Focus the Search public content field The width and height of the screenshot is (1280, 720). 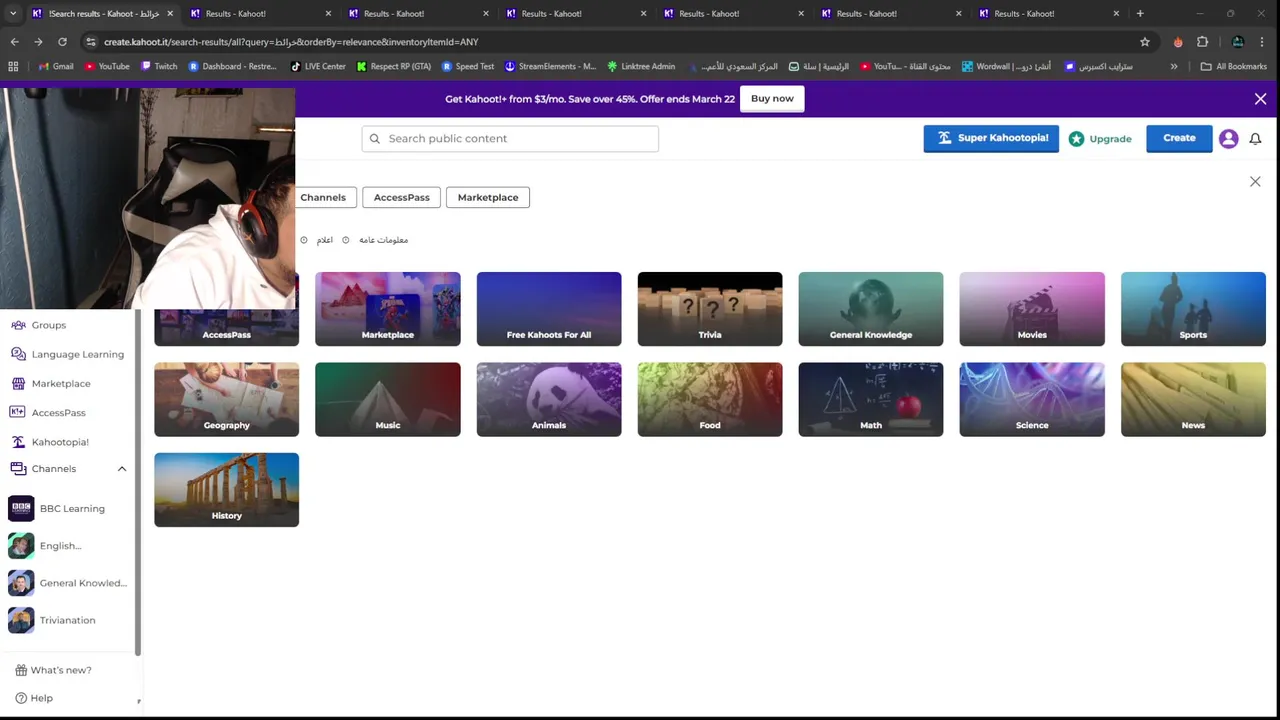coord(510,139)
